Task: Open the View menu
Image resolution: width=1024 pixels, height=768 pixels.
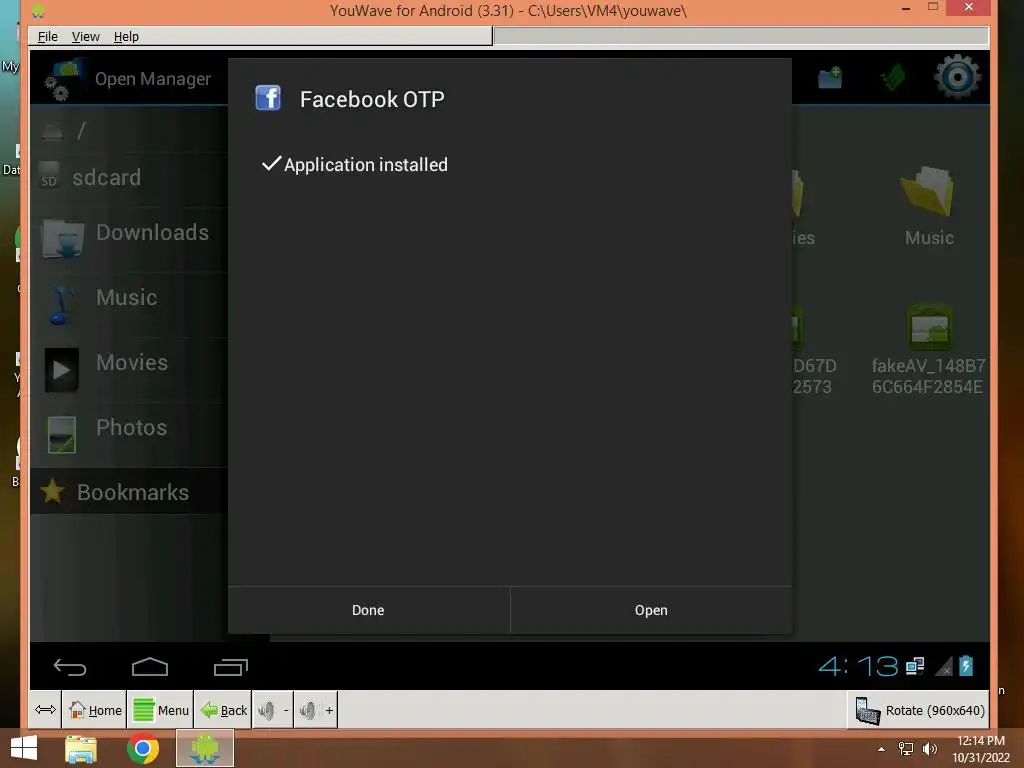Action: (86, 37)
